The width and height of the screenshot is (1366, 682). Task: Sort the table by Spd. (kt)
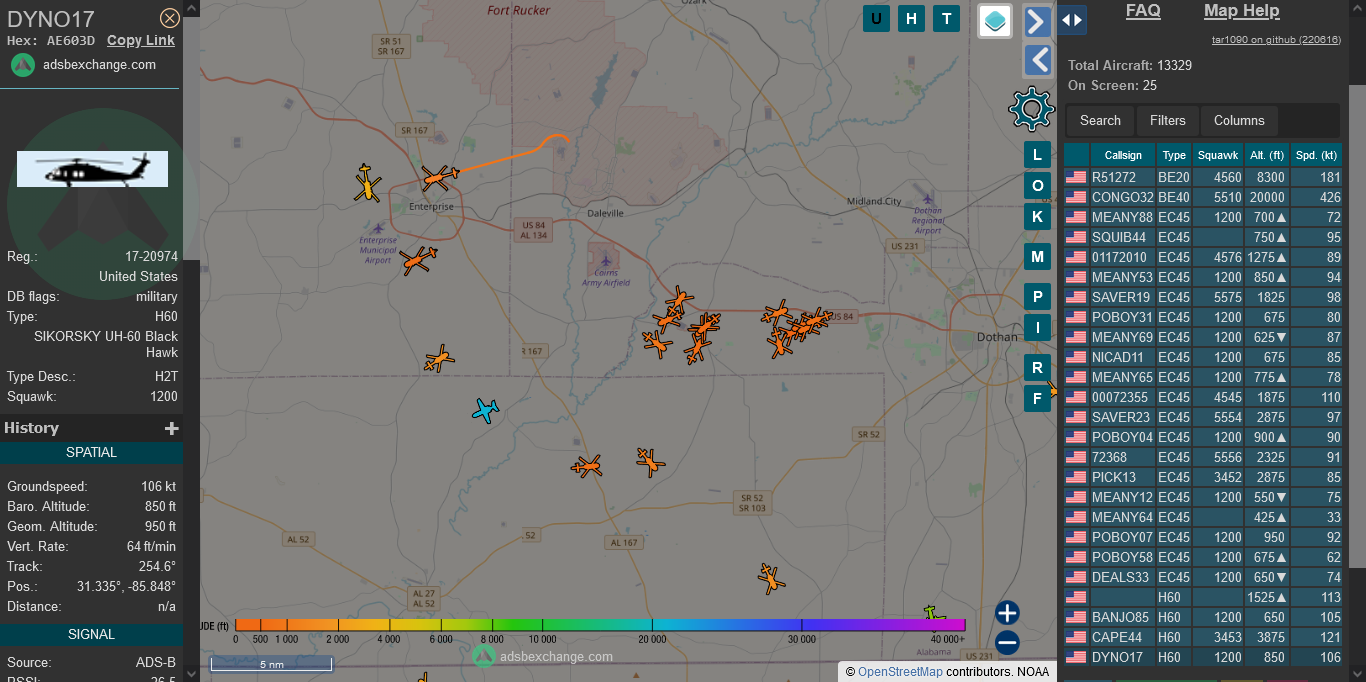pyautogui.click(x=1316, y=155)
